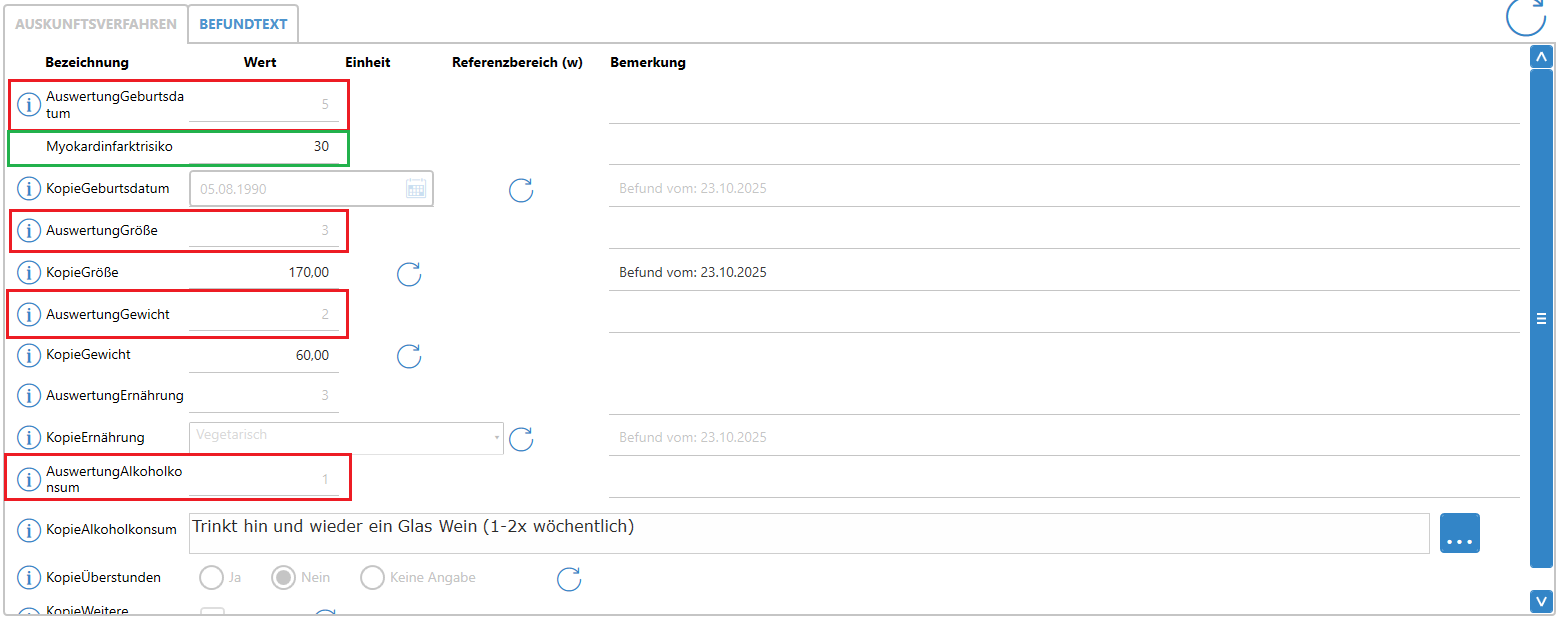Click info icon next to KopieGeburtsdatum
Image resolution: width=1560 pixels, height=622 pixels.
coord(29,188)
